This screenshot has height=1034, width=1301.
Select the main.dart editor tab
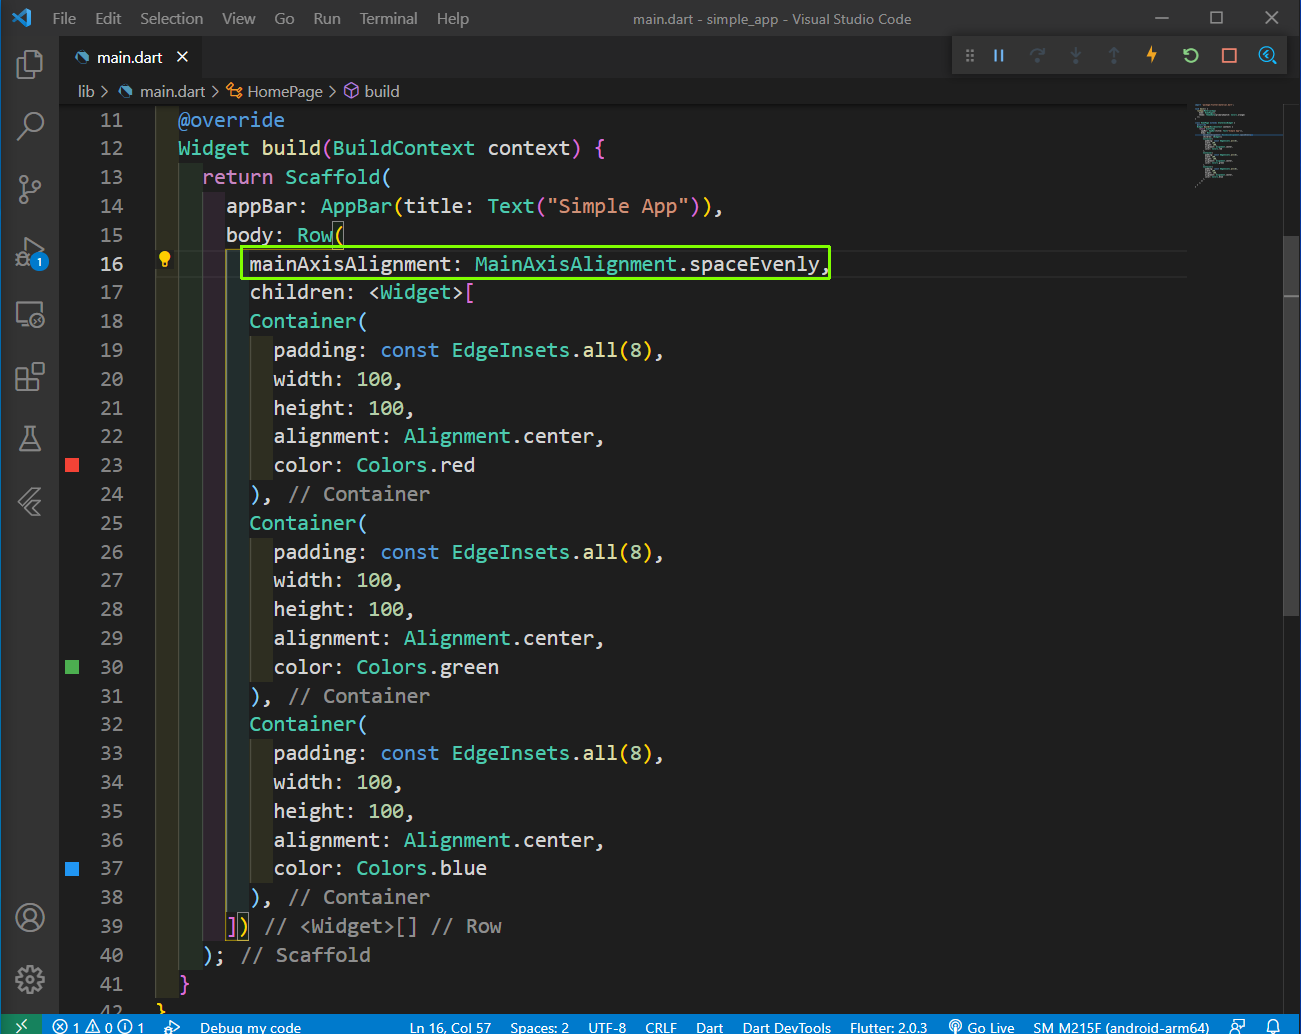pyautogui.click(x=130, y=57)
